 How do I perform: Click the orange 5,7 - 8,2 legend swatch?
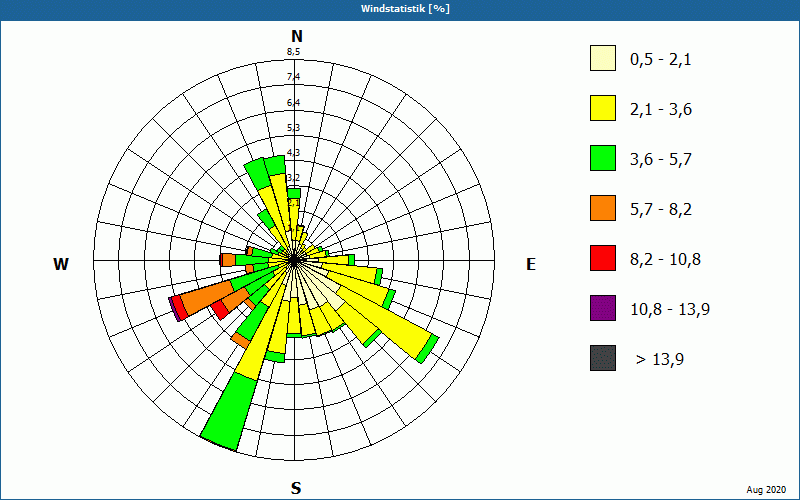pyautogui.click(x=603, y=208)
